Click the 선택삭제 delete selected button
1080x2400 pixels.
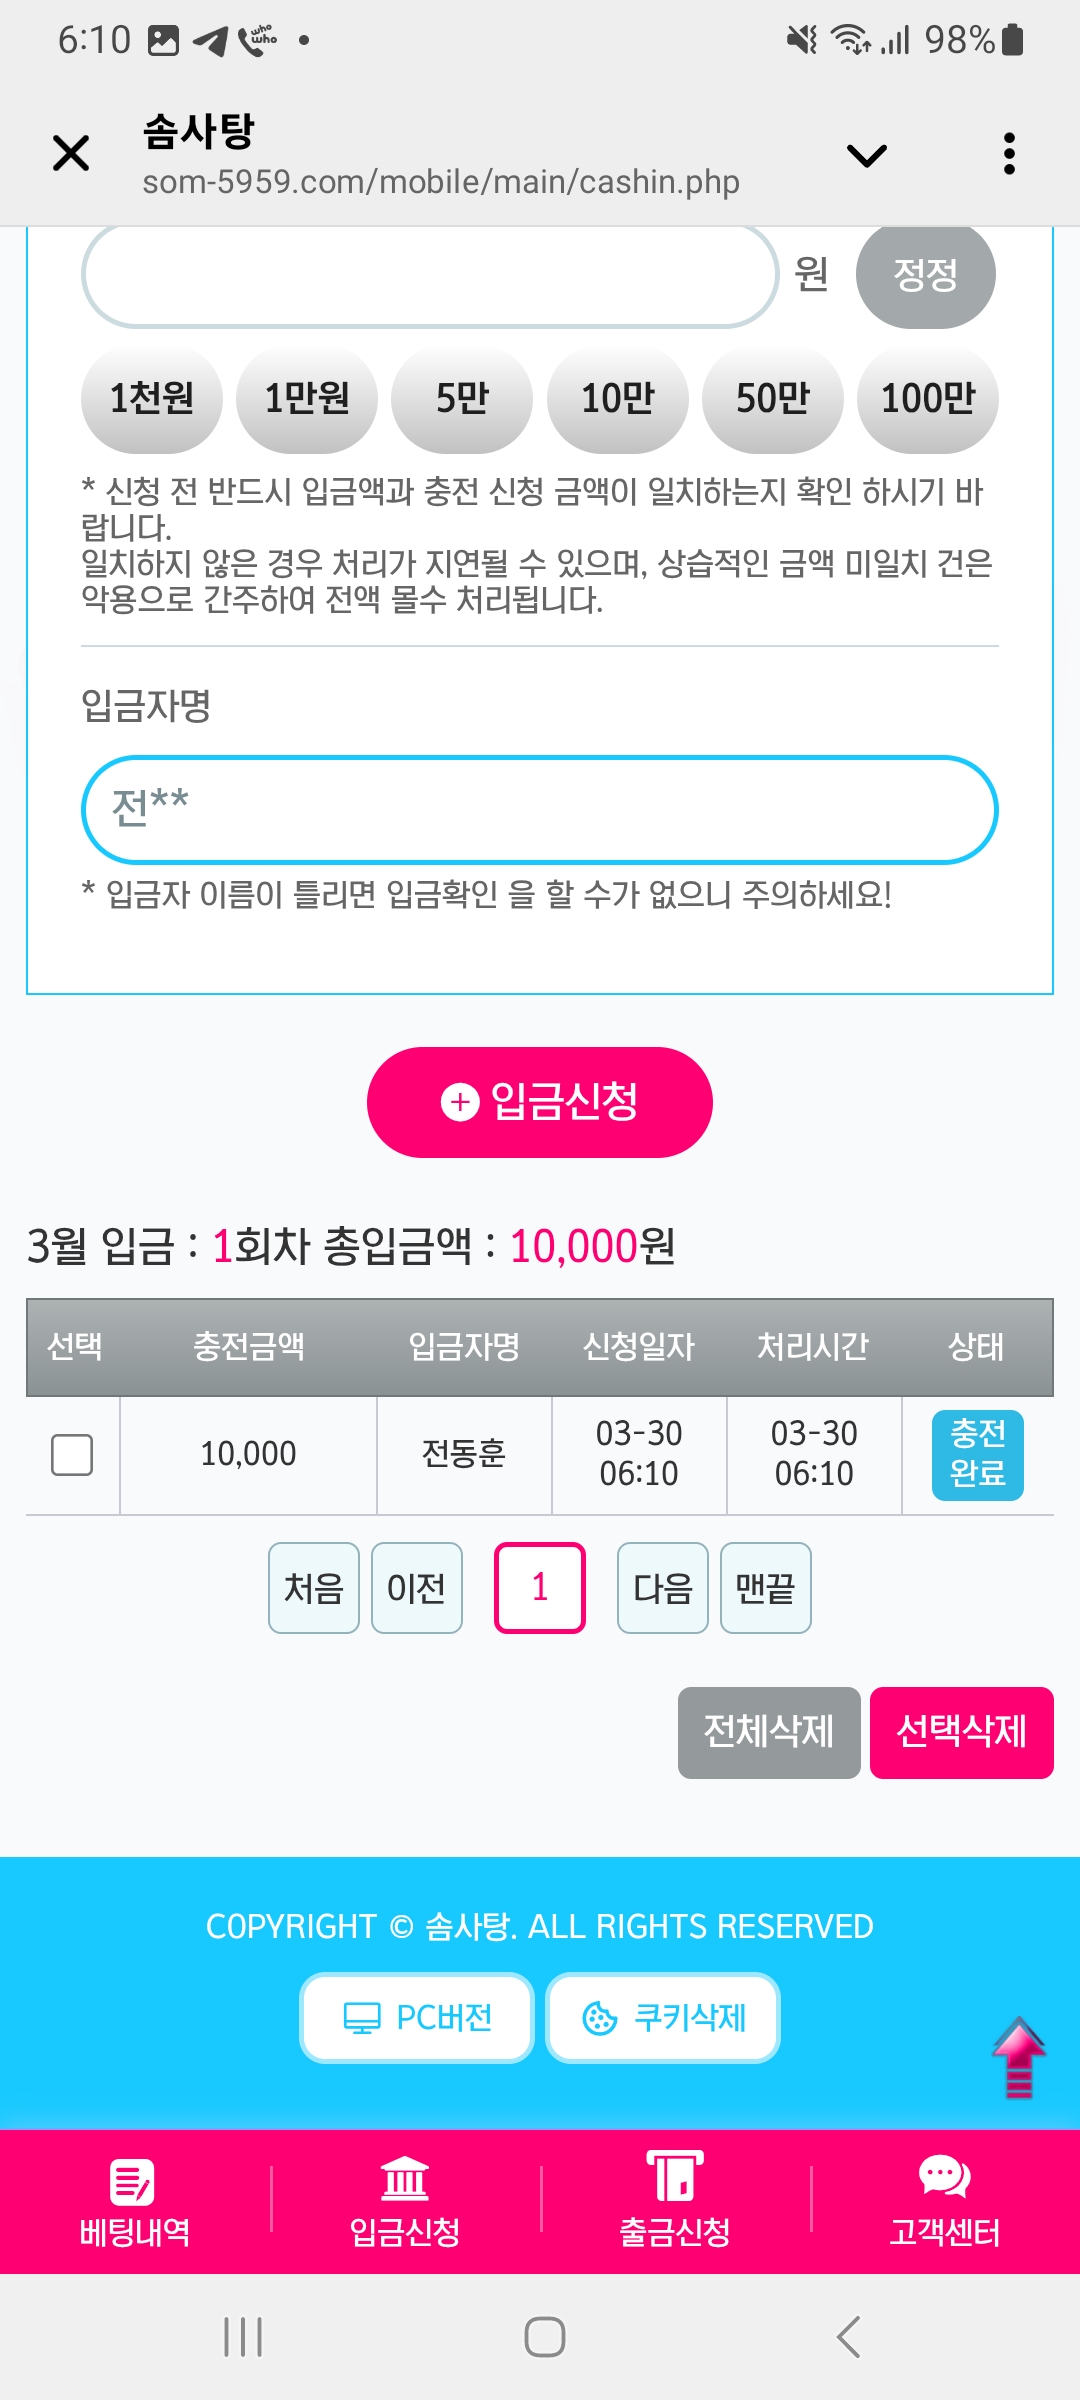(x=961, y=1732)
